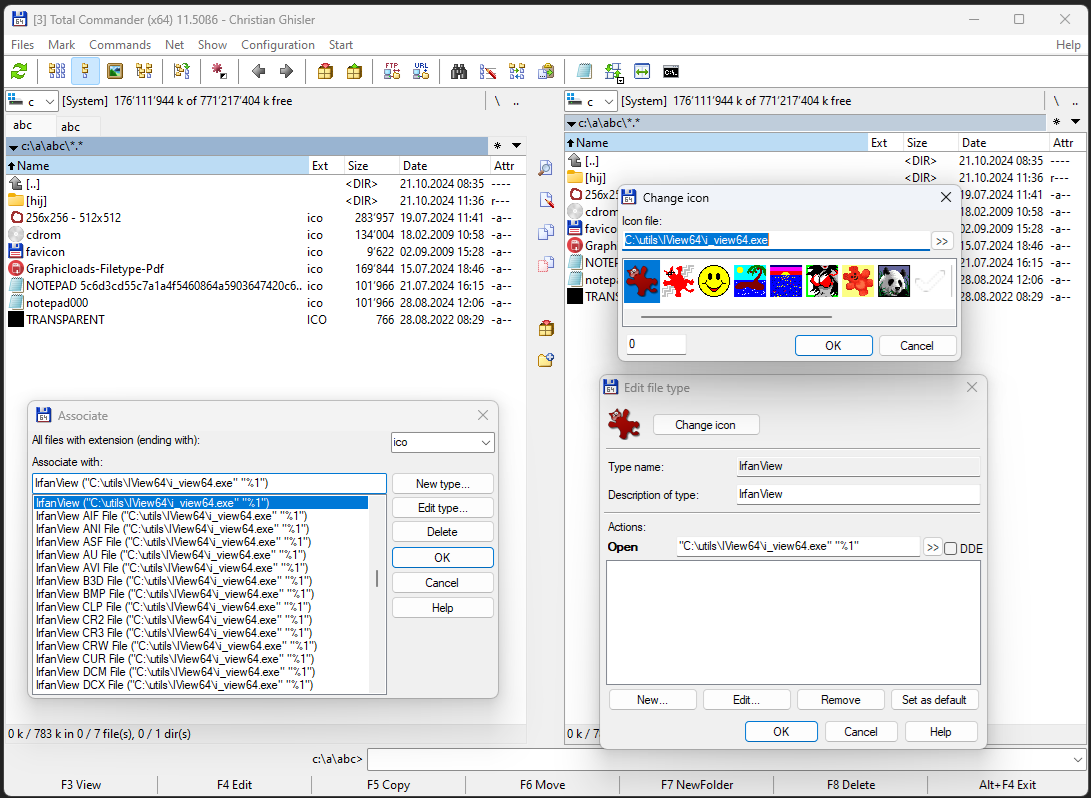Open synchronize directories toolbar icon
The height and width of the screenshot is (798, 1091).
tap(517, 71)
